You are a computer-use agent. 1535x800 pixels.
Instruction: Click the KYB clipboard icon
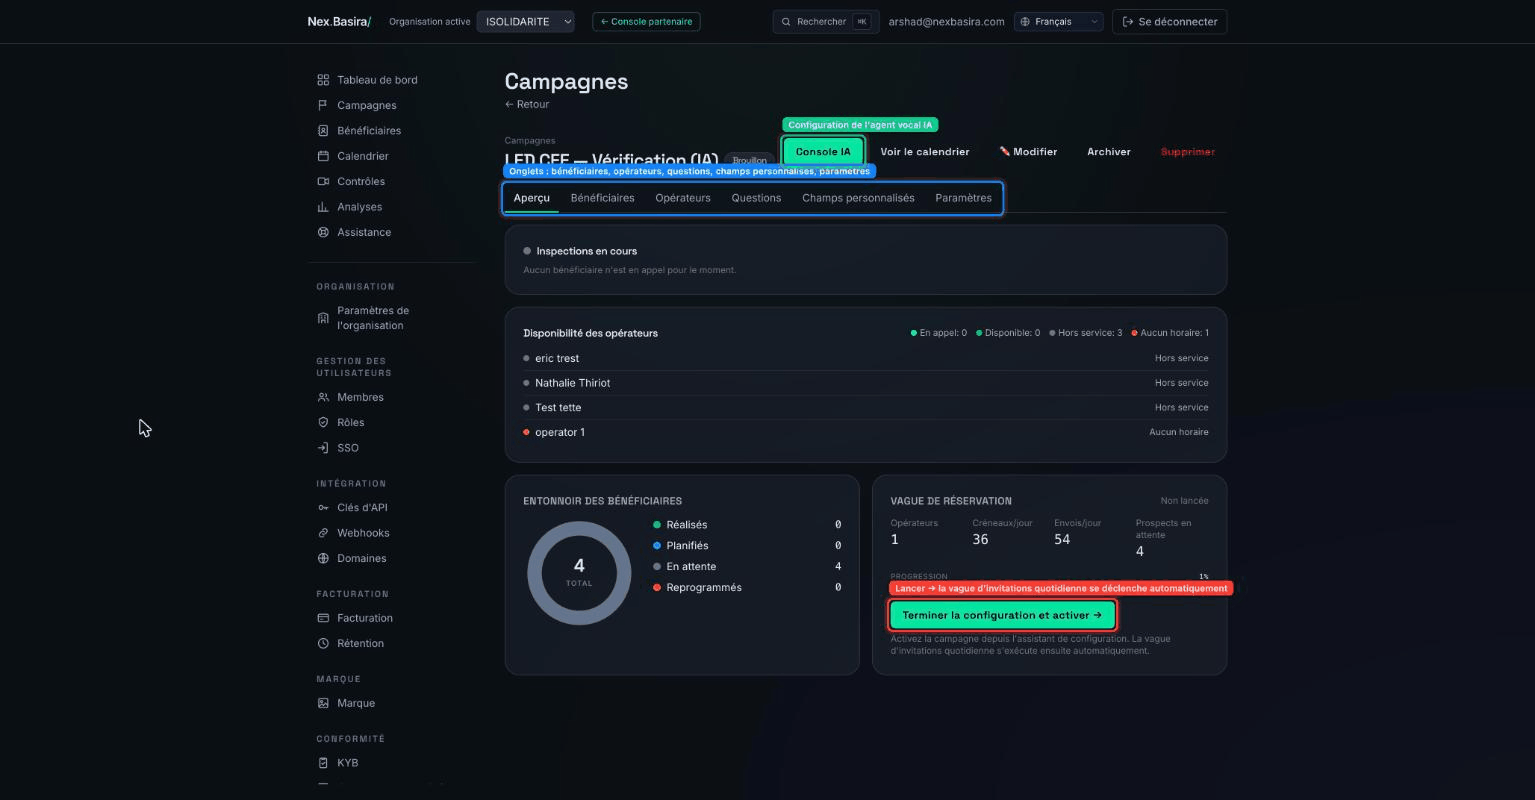click(x=323, y=763)
